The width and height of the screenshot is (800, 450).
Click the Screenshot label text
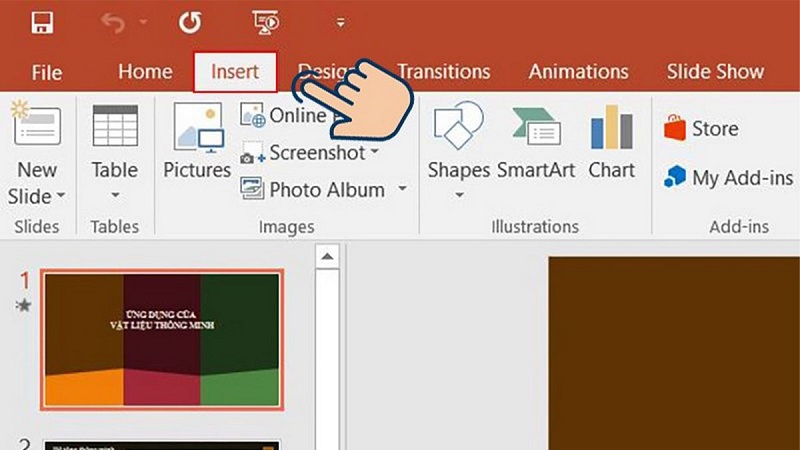[317, 153]
